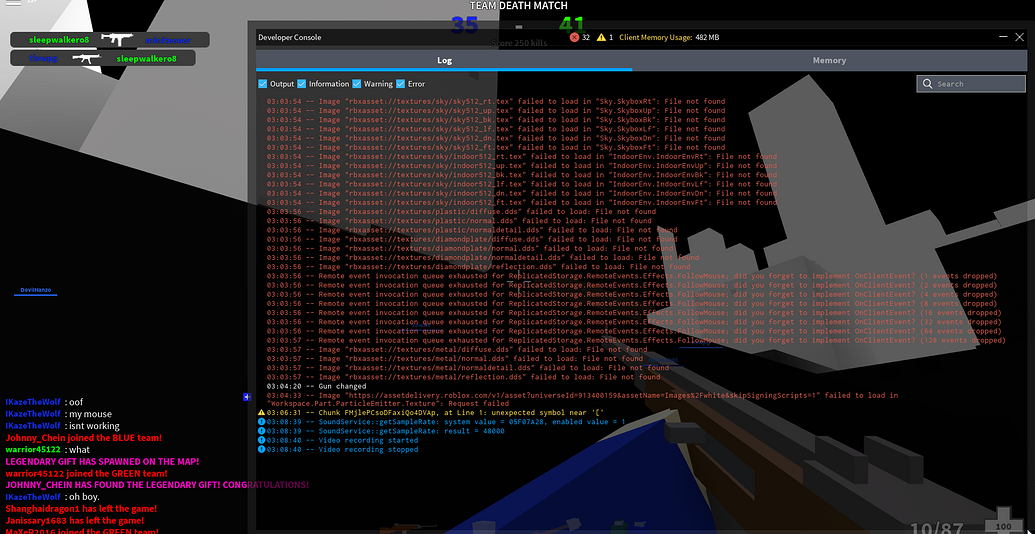Click the IKazeTheWolf 'my mouse' chat message
This screenshot has width=1035, height=534.
[x=59, y=414]
